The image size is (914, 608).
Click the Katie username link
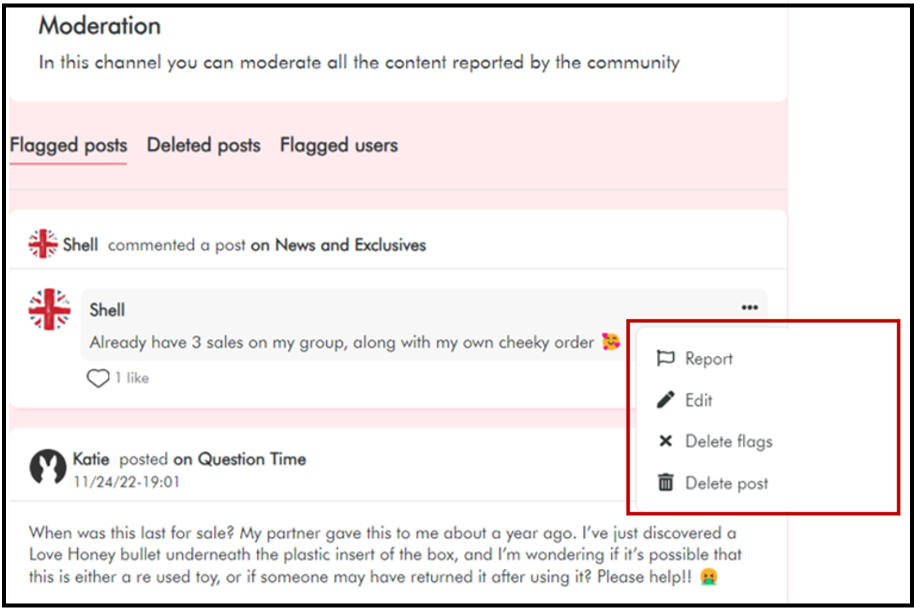[x=93, y=459]
